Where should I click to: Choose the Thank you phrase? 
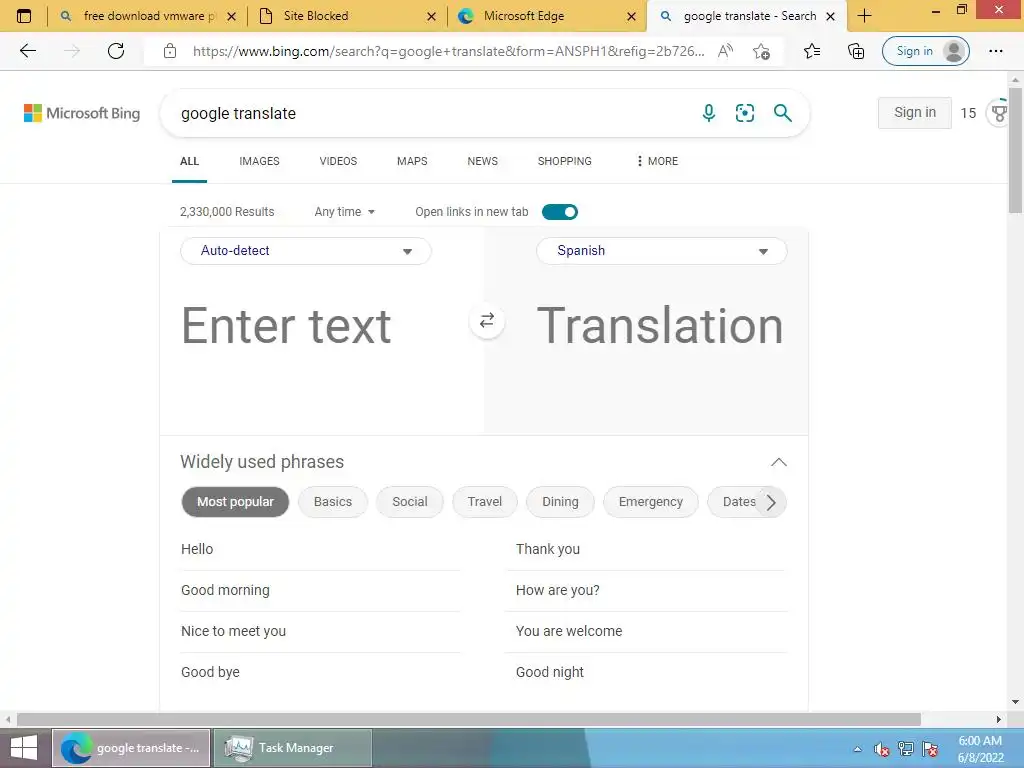pyautogui.click(x=548, y=549)
